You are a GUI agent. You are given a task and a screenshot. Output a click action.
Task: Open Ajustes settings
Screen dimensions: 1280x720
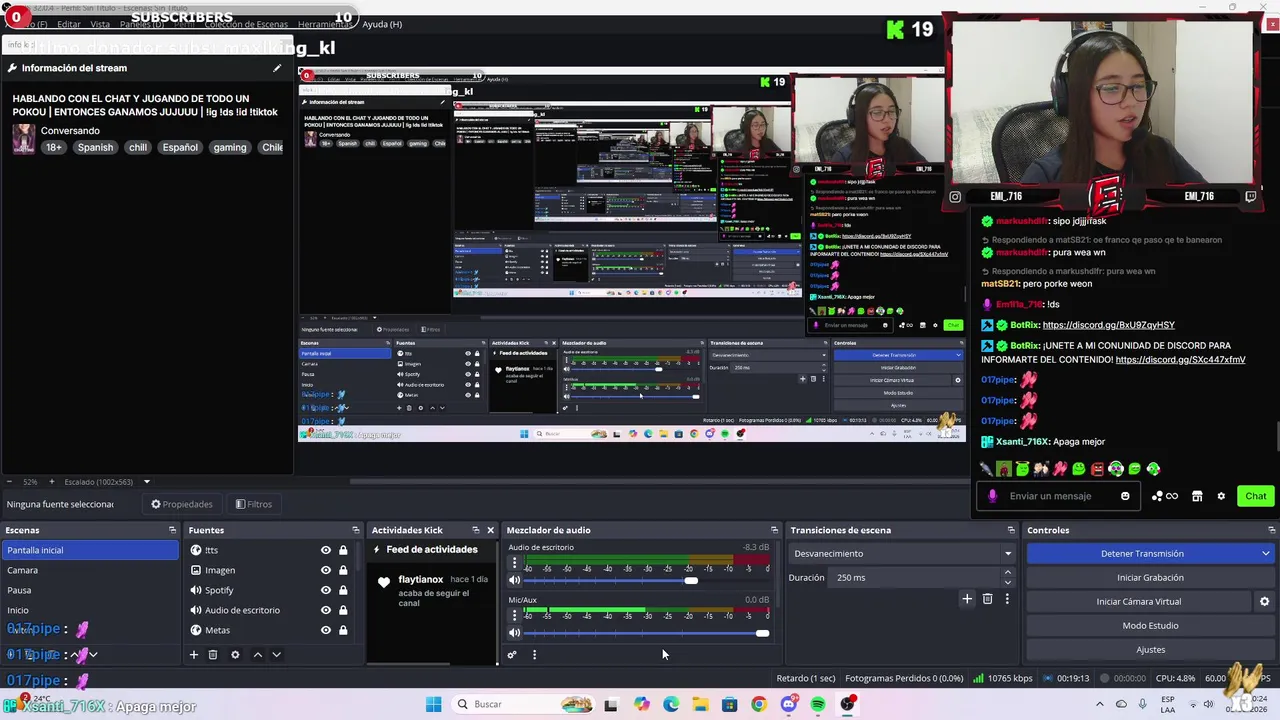point(1150,649)
